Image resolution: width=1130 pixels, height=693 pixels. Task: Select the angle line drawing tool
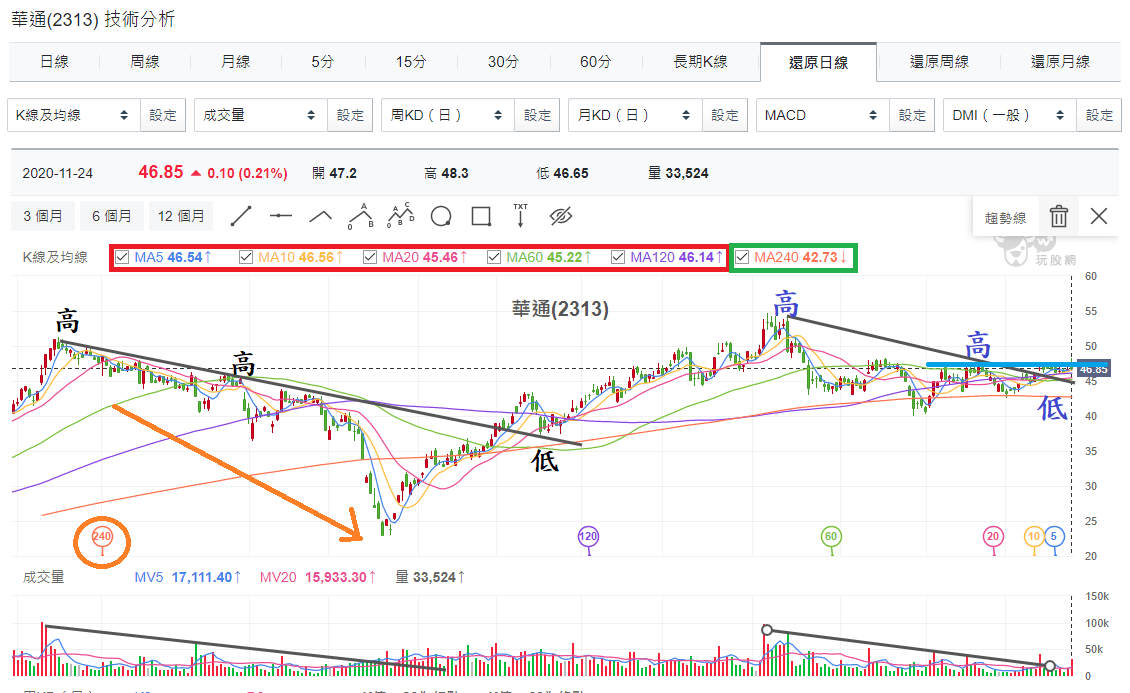coord(320,216)
